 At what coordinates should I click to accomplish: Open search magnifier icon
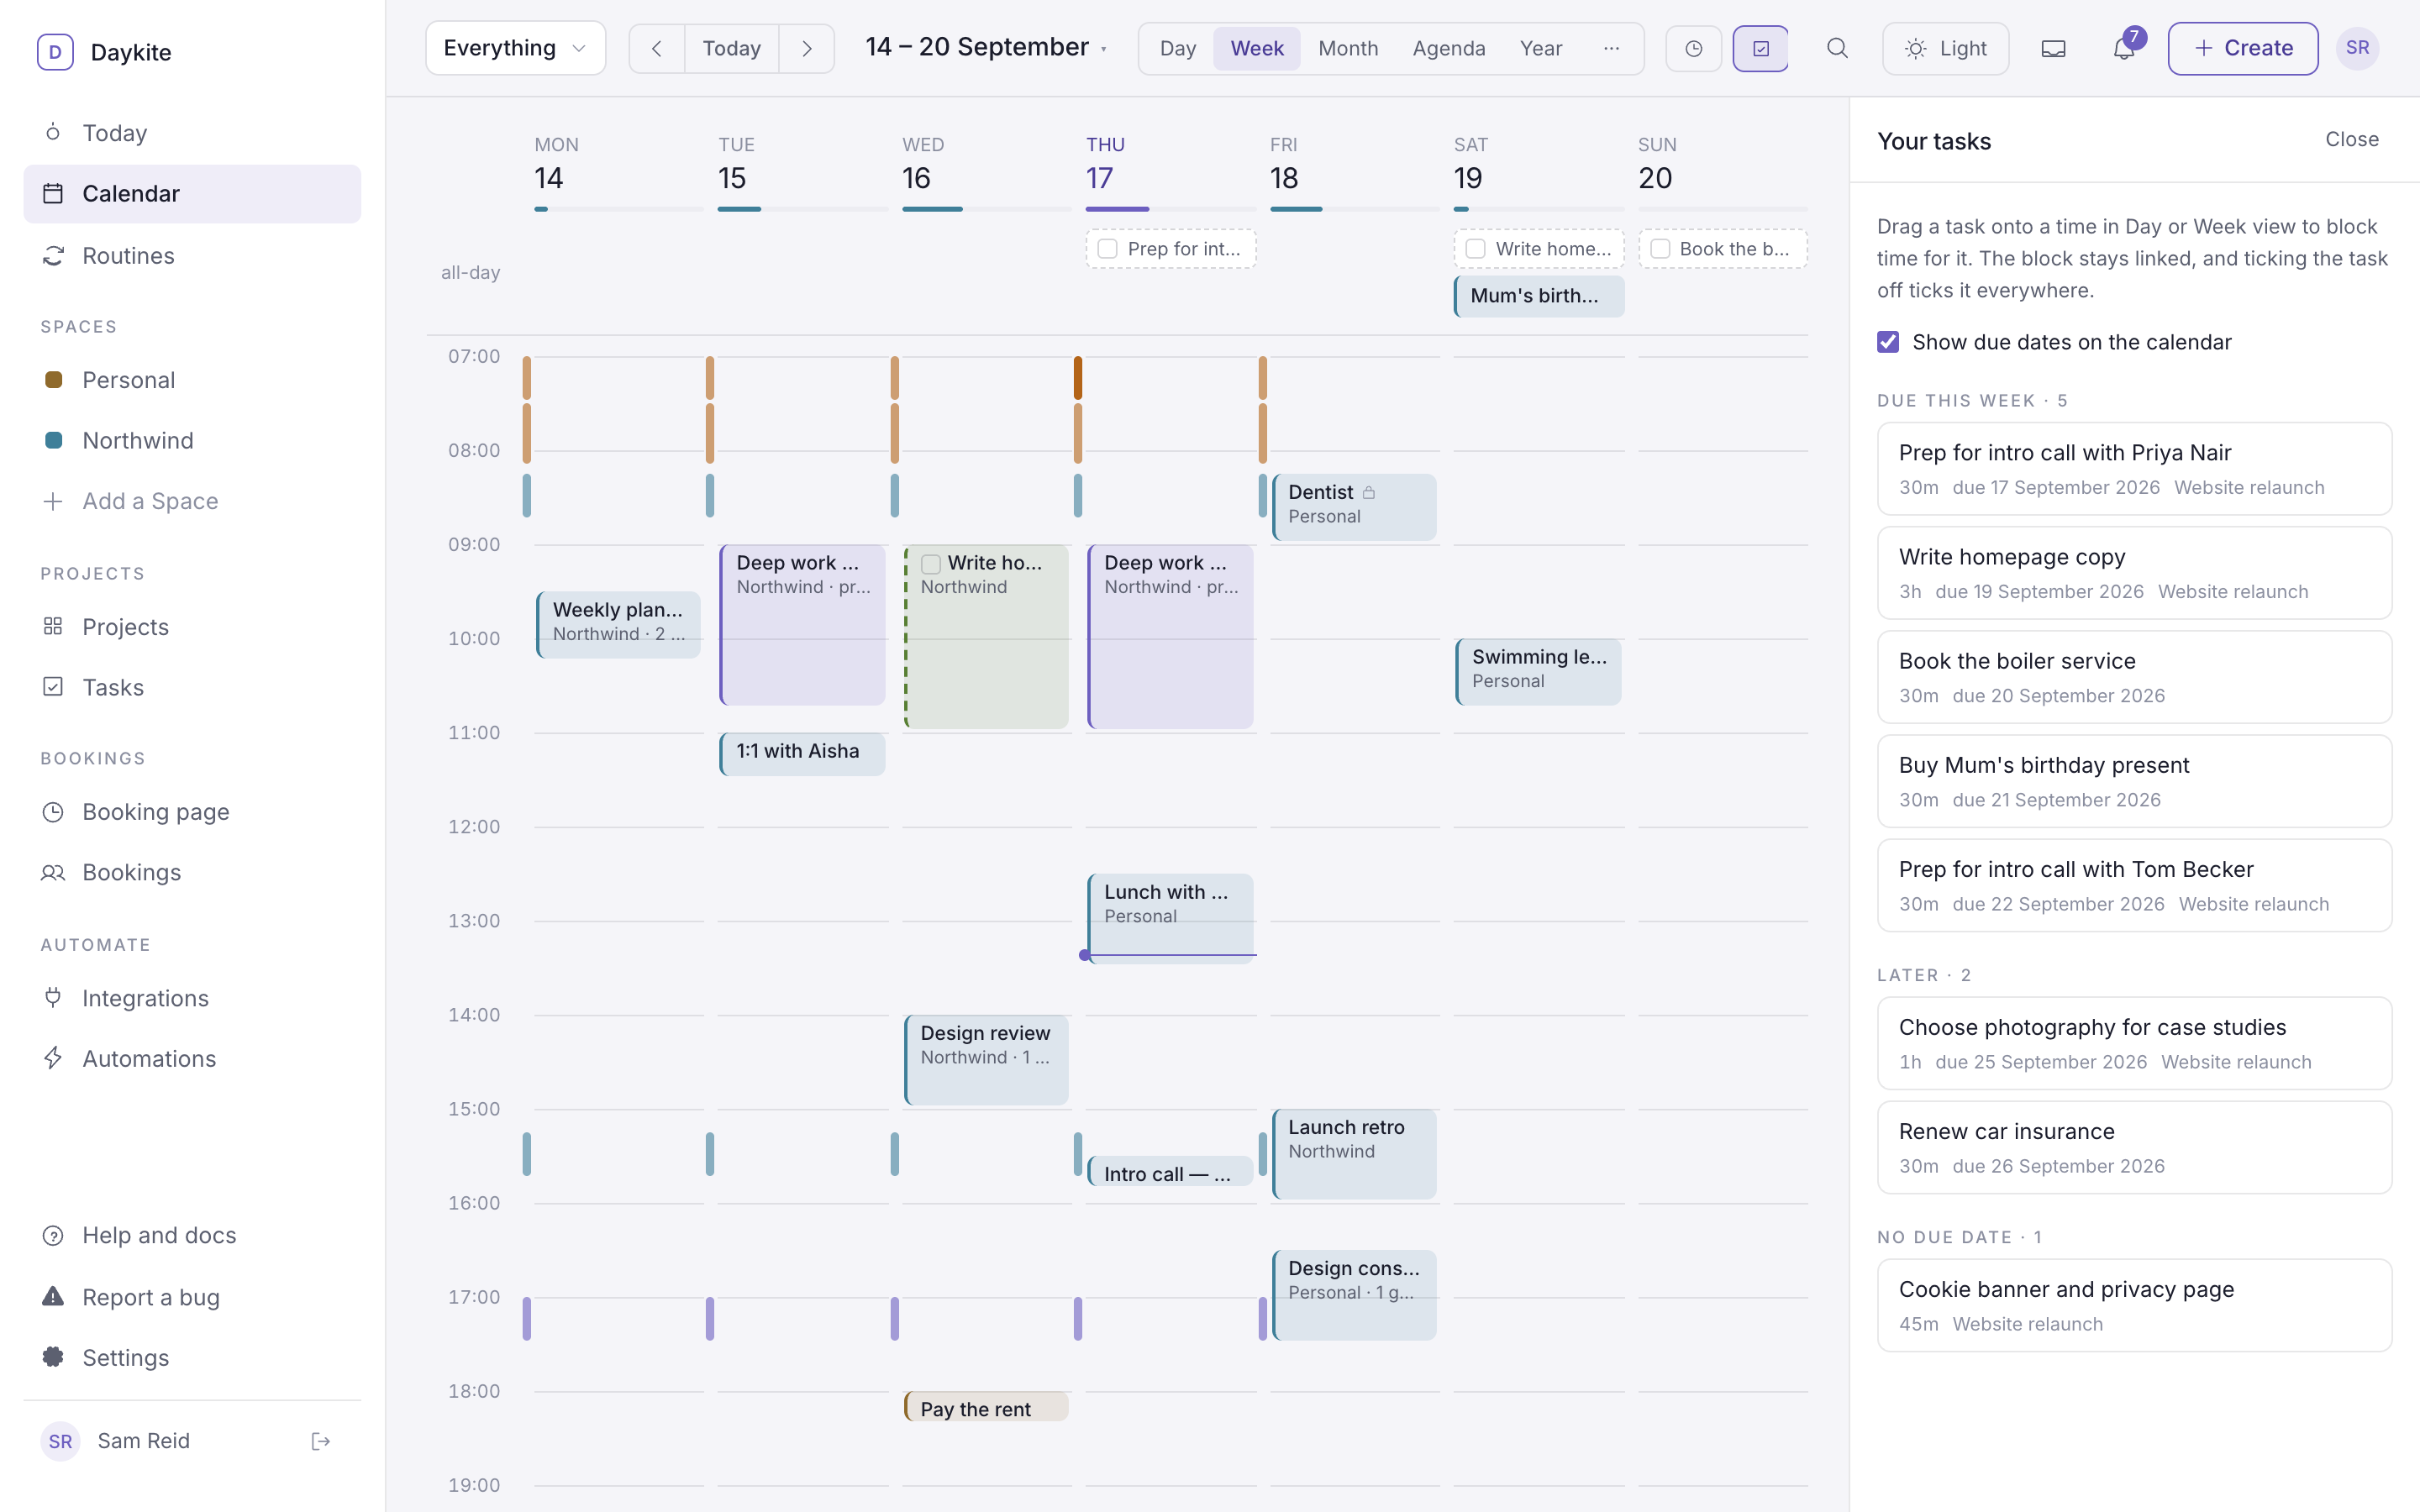point(1837,48)
